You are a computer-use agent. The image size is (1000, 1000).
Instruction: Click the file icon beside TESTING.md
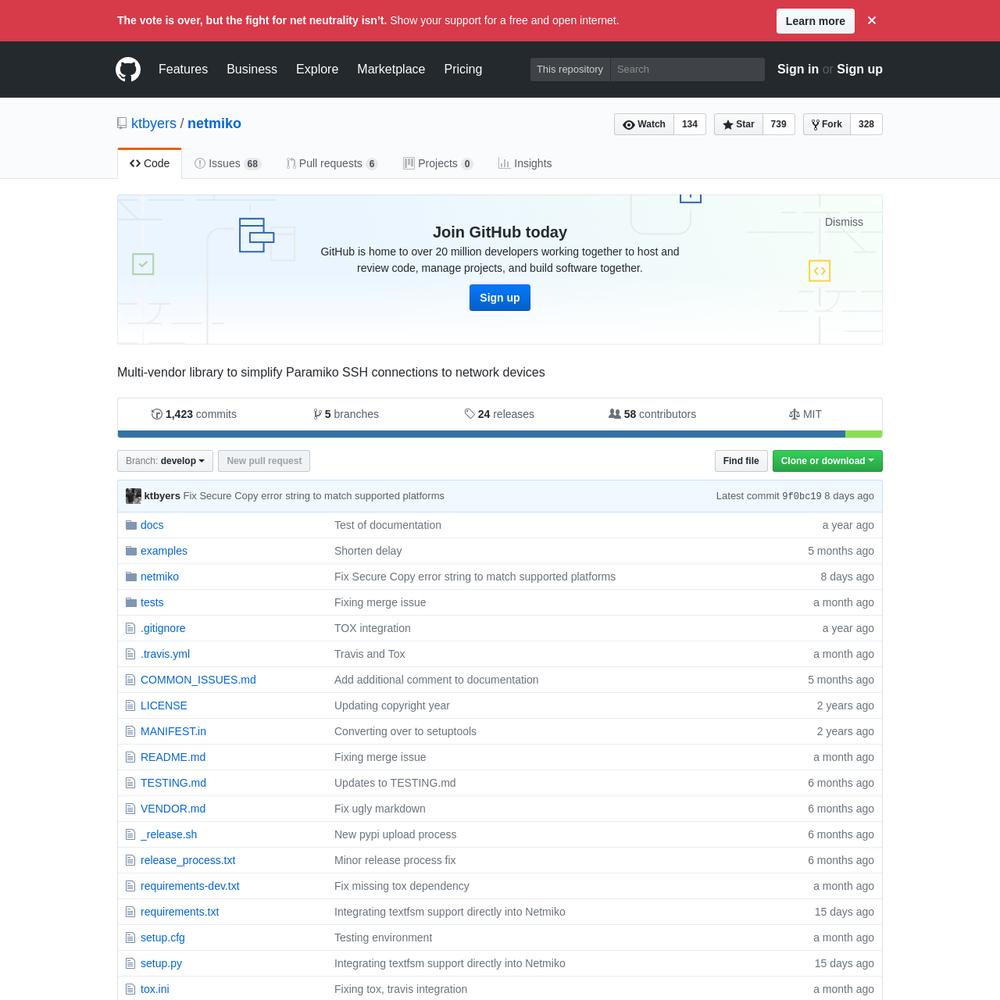coord(131,783)
